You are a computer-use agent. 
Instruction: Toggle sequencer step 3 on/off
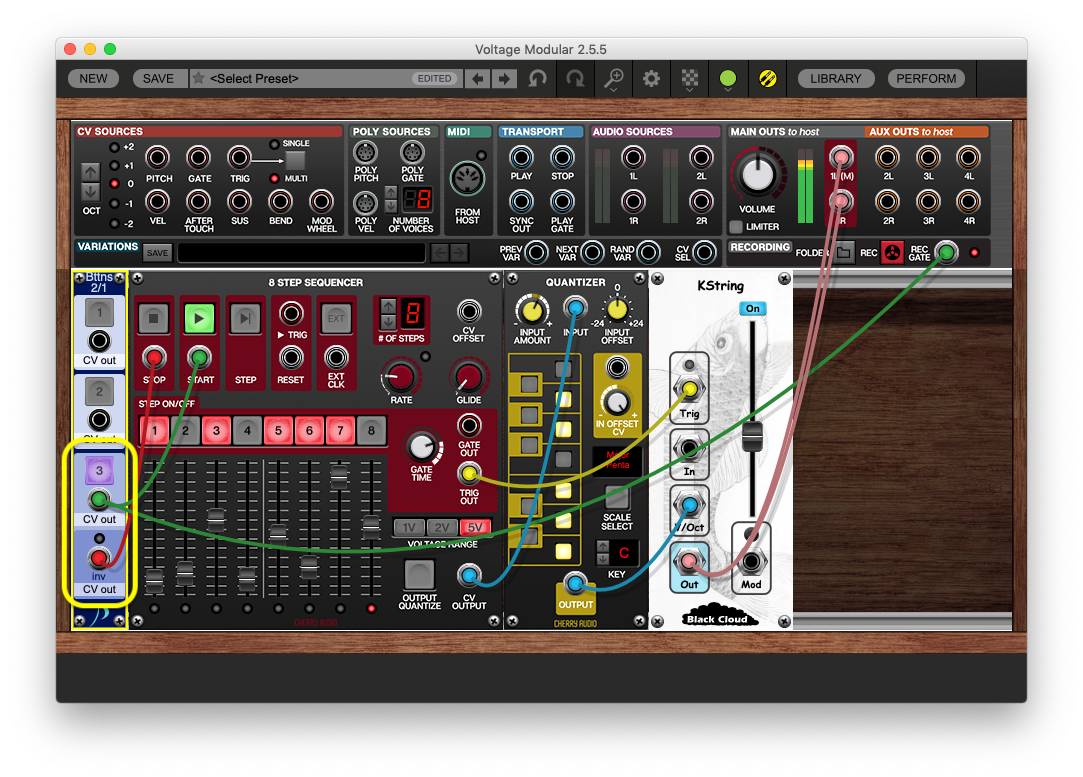[216, 430]
